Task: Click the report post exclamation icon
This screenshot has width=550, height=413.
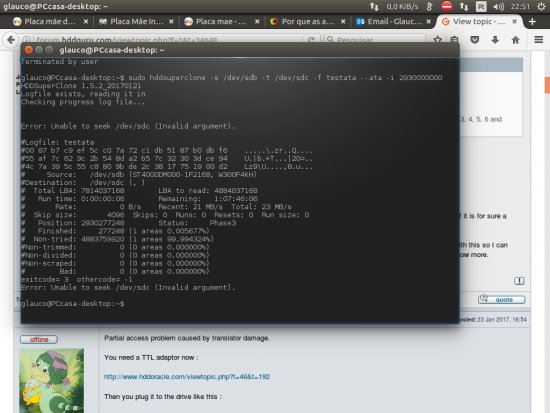Action: point(519,281)
